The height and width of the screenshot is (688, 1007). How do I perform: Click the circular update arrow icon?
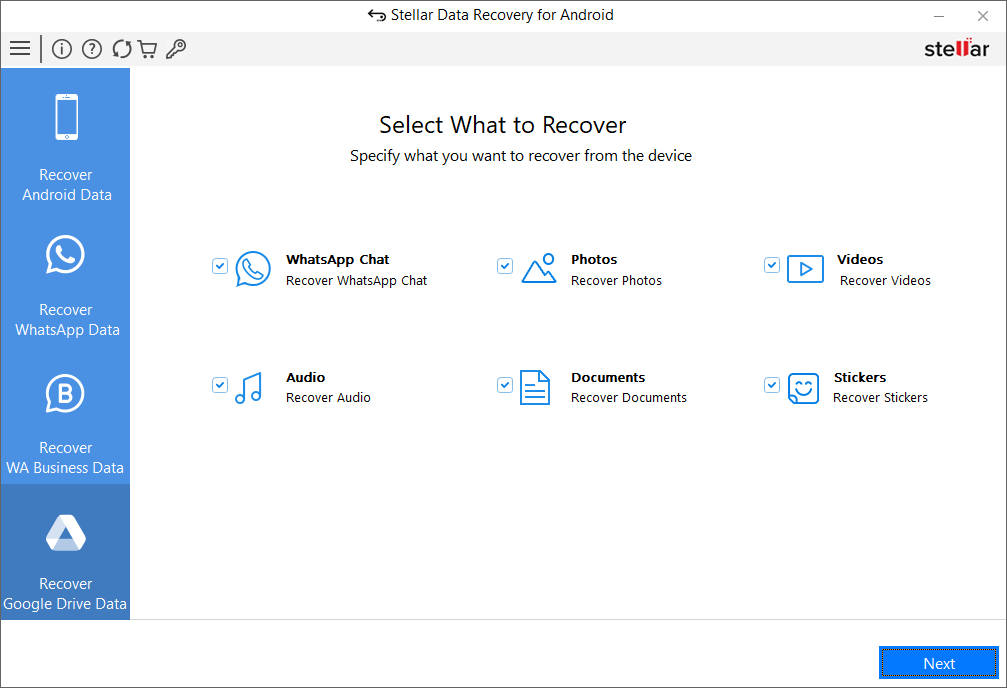[122, 49]
